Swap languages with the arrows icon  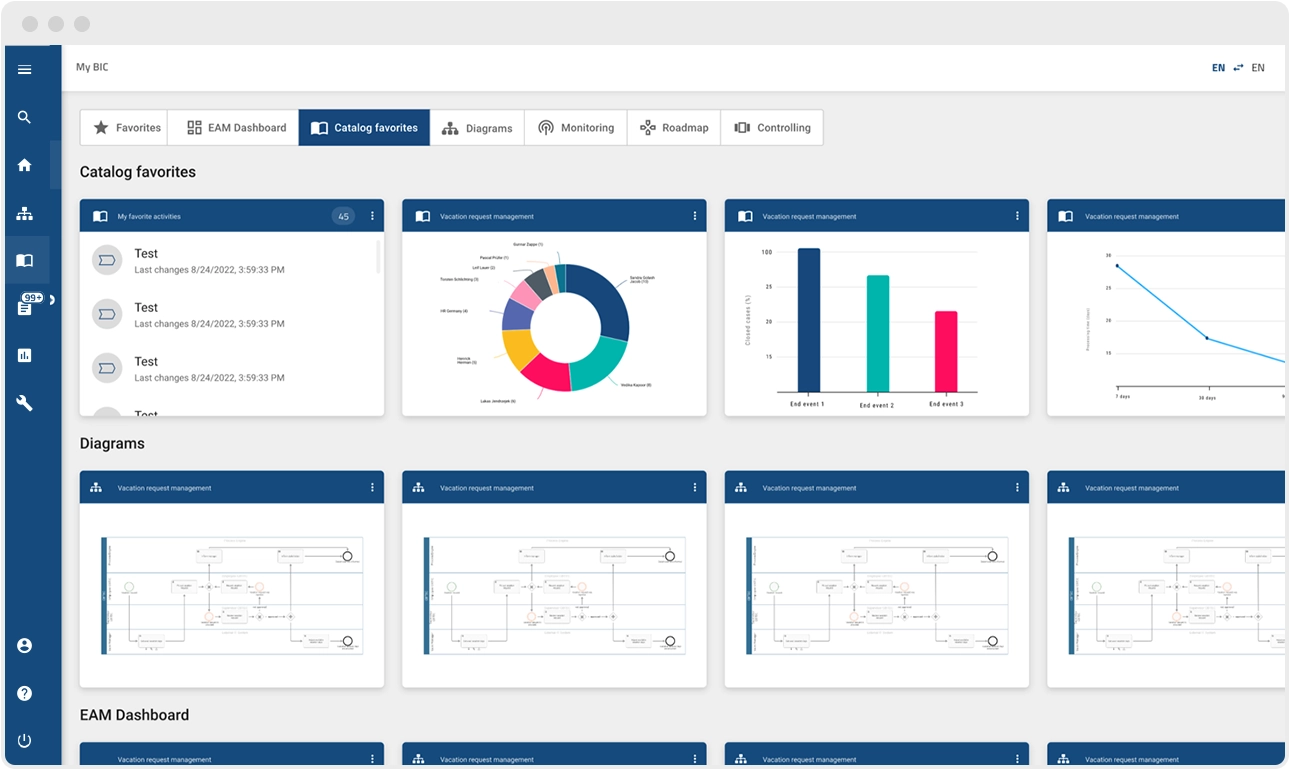coord(1239,68)
